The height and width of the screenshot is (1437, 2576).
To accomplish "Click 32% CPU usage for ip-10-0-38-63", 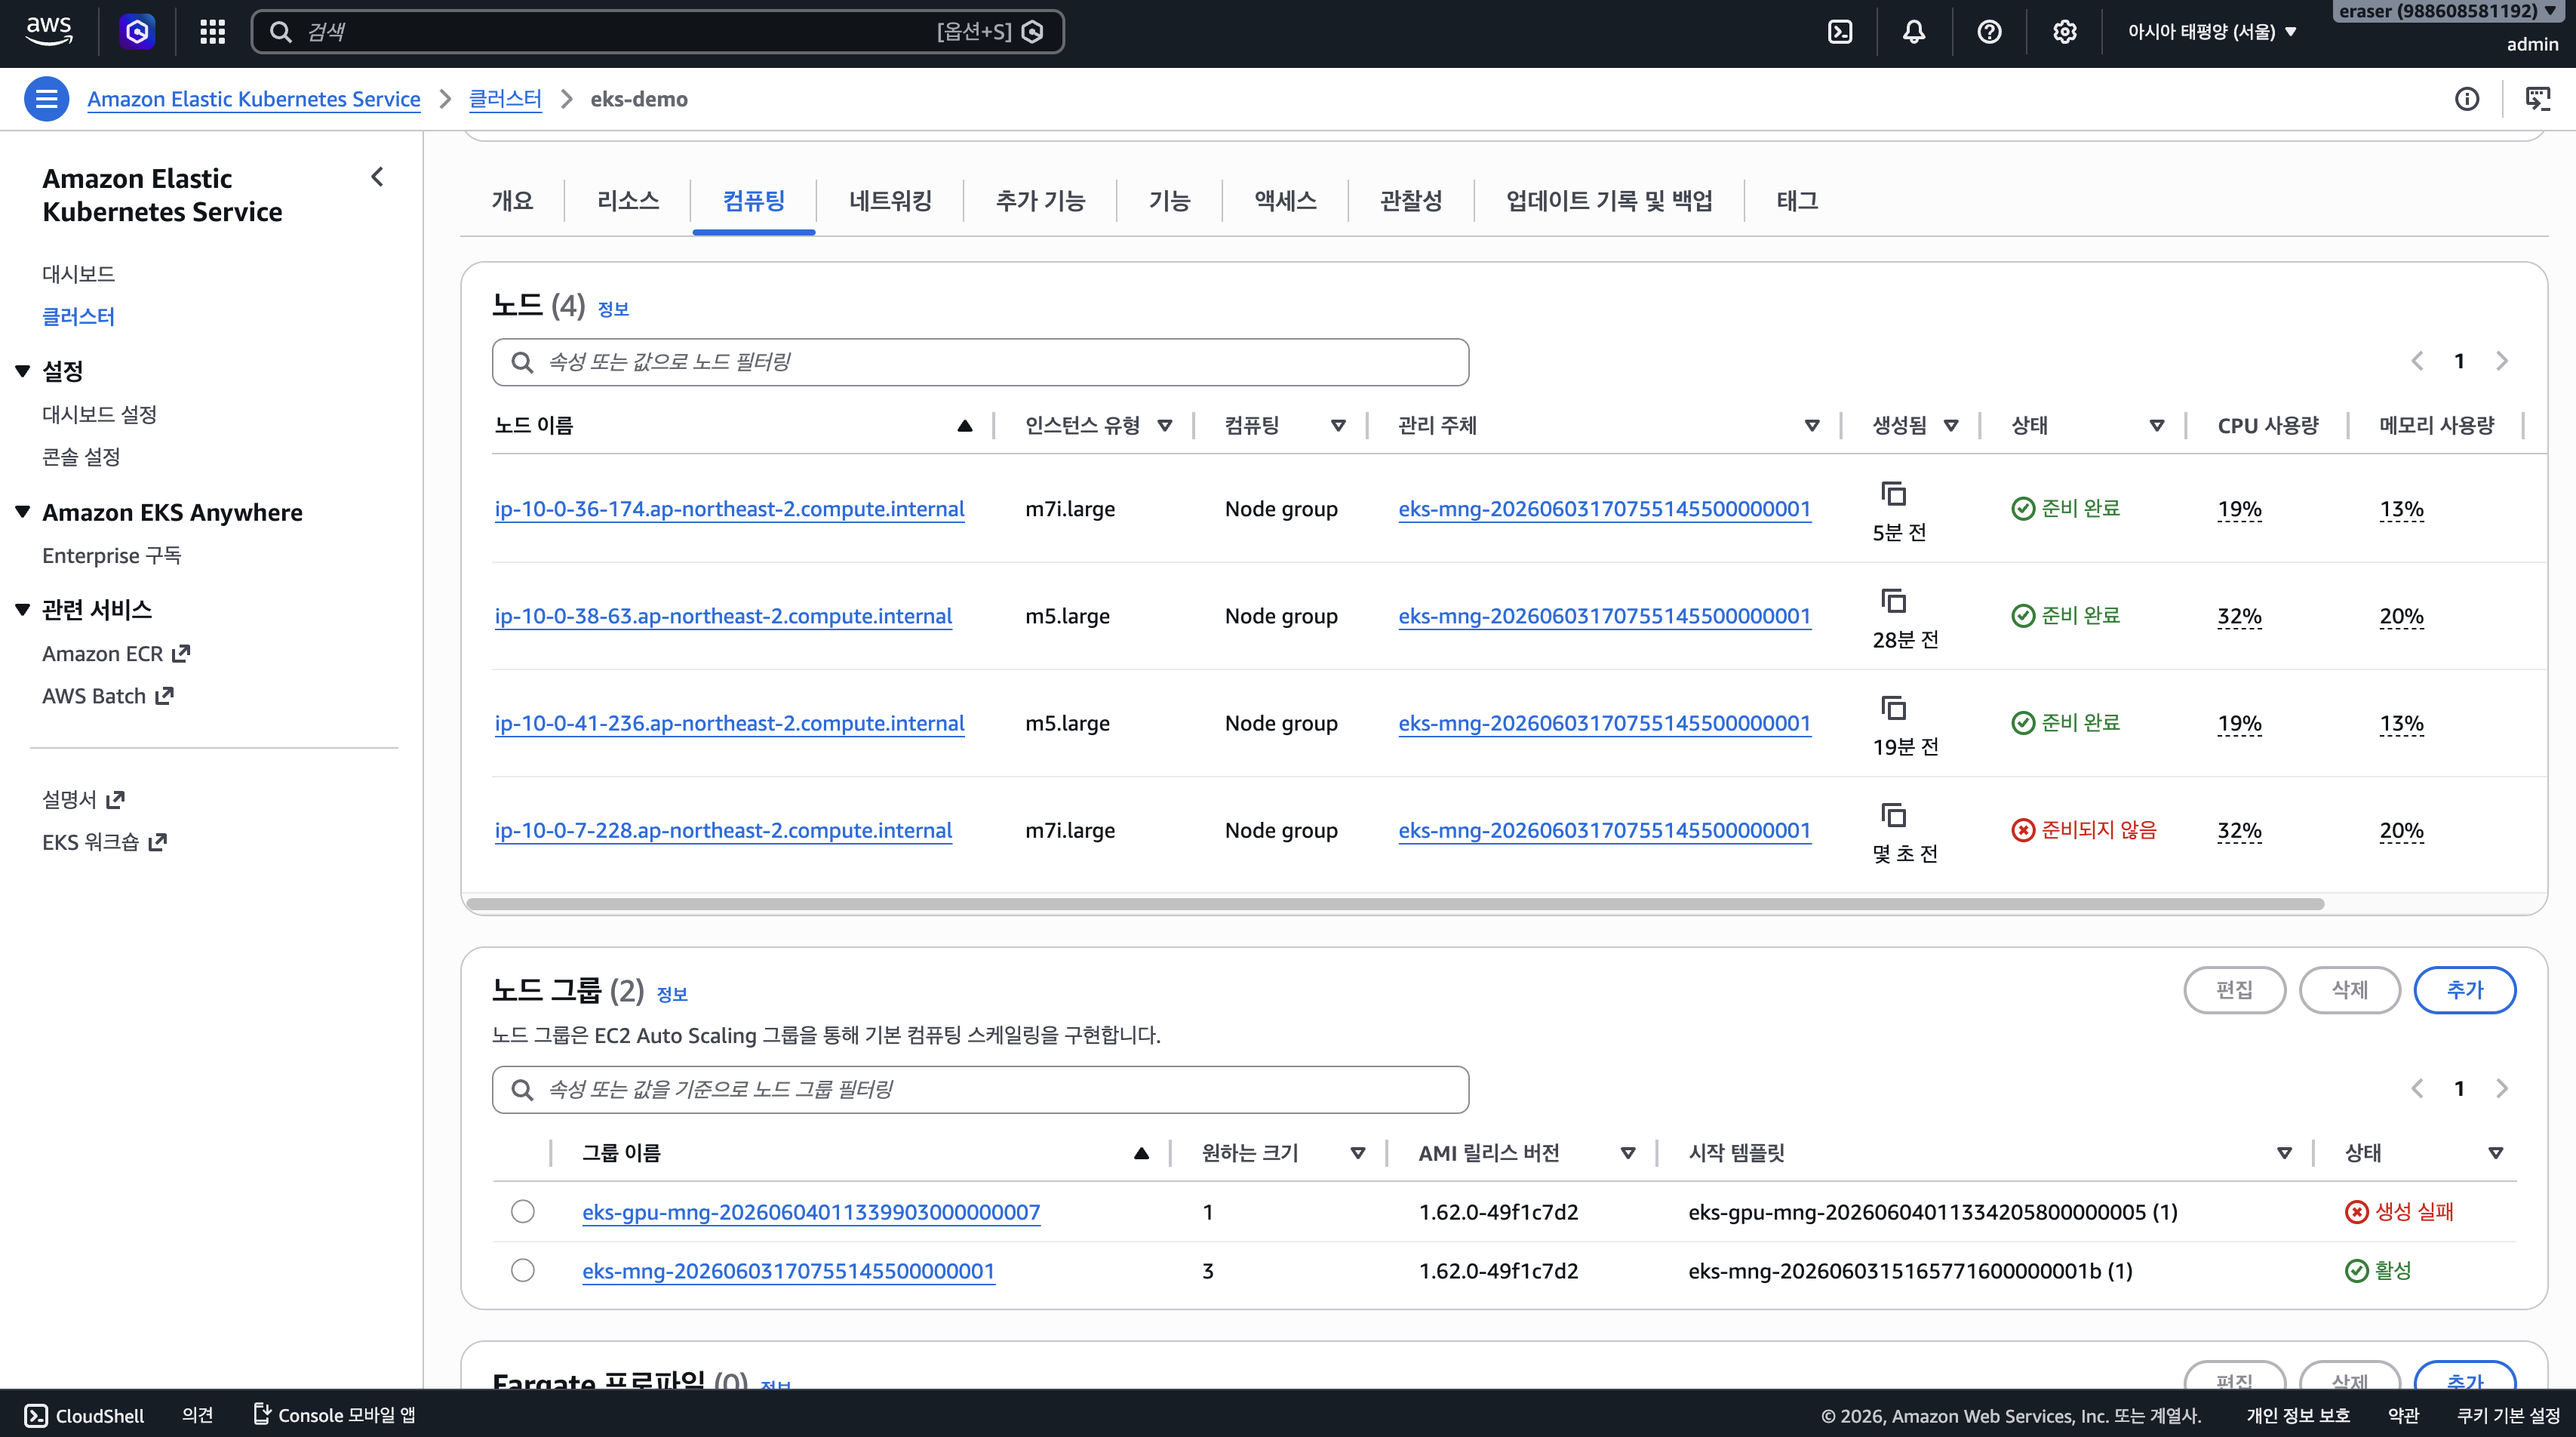I will (2239, 616).
